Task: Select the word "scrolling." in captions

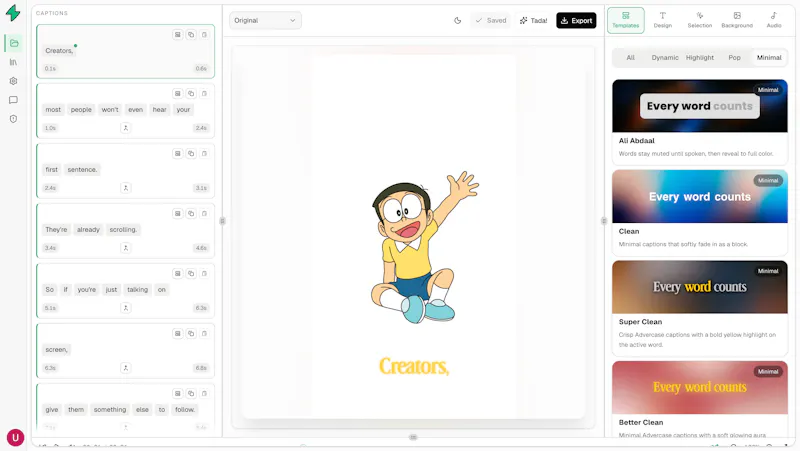Action: 123,230
